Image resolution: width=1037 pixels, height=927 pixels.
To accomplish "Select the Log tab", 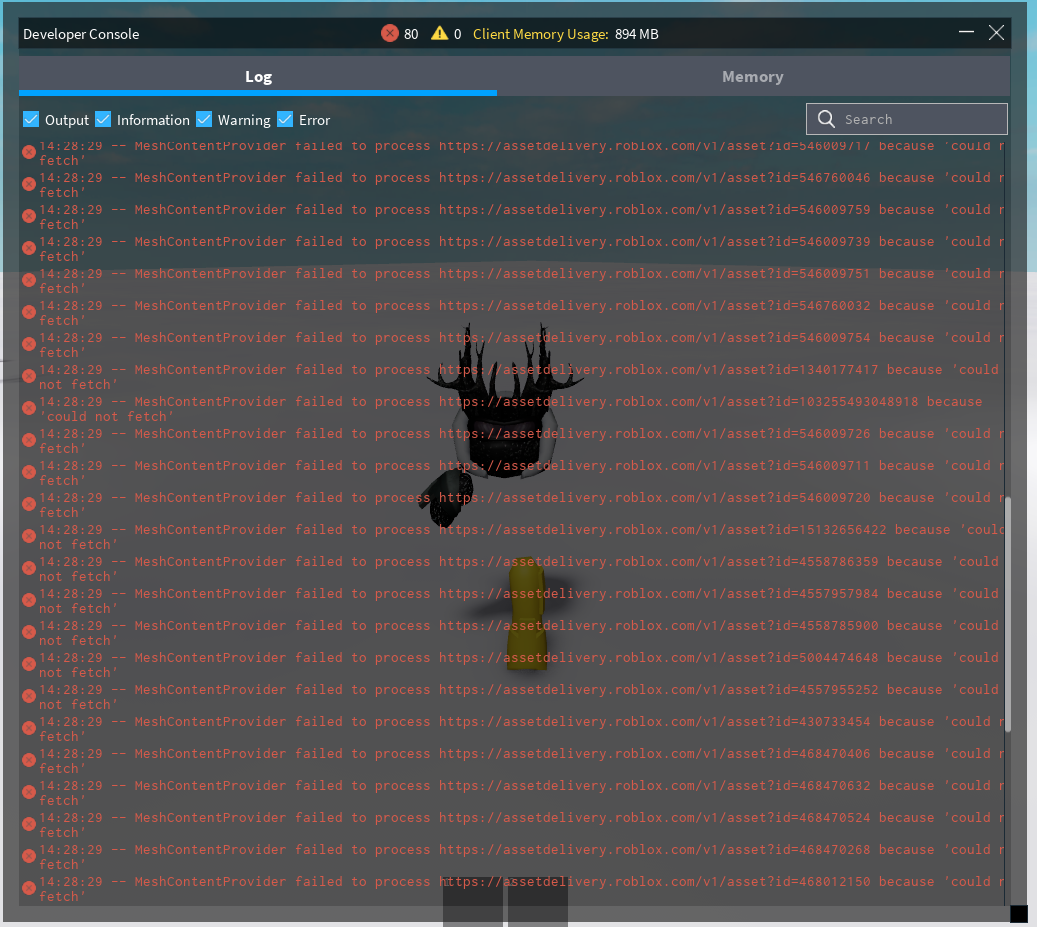I will click(x=258, y=76).
